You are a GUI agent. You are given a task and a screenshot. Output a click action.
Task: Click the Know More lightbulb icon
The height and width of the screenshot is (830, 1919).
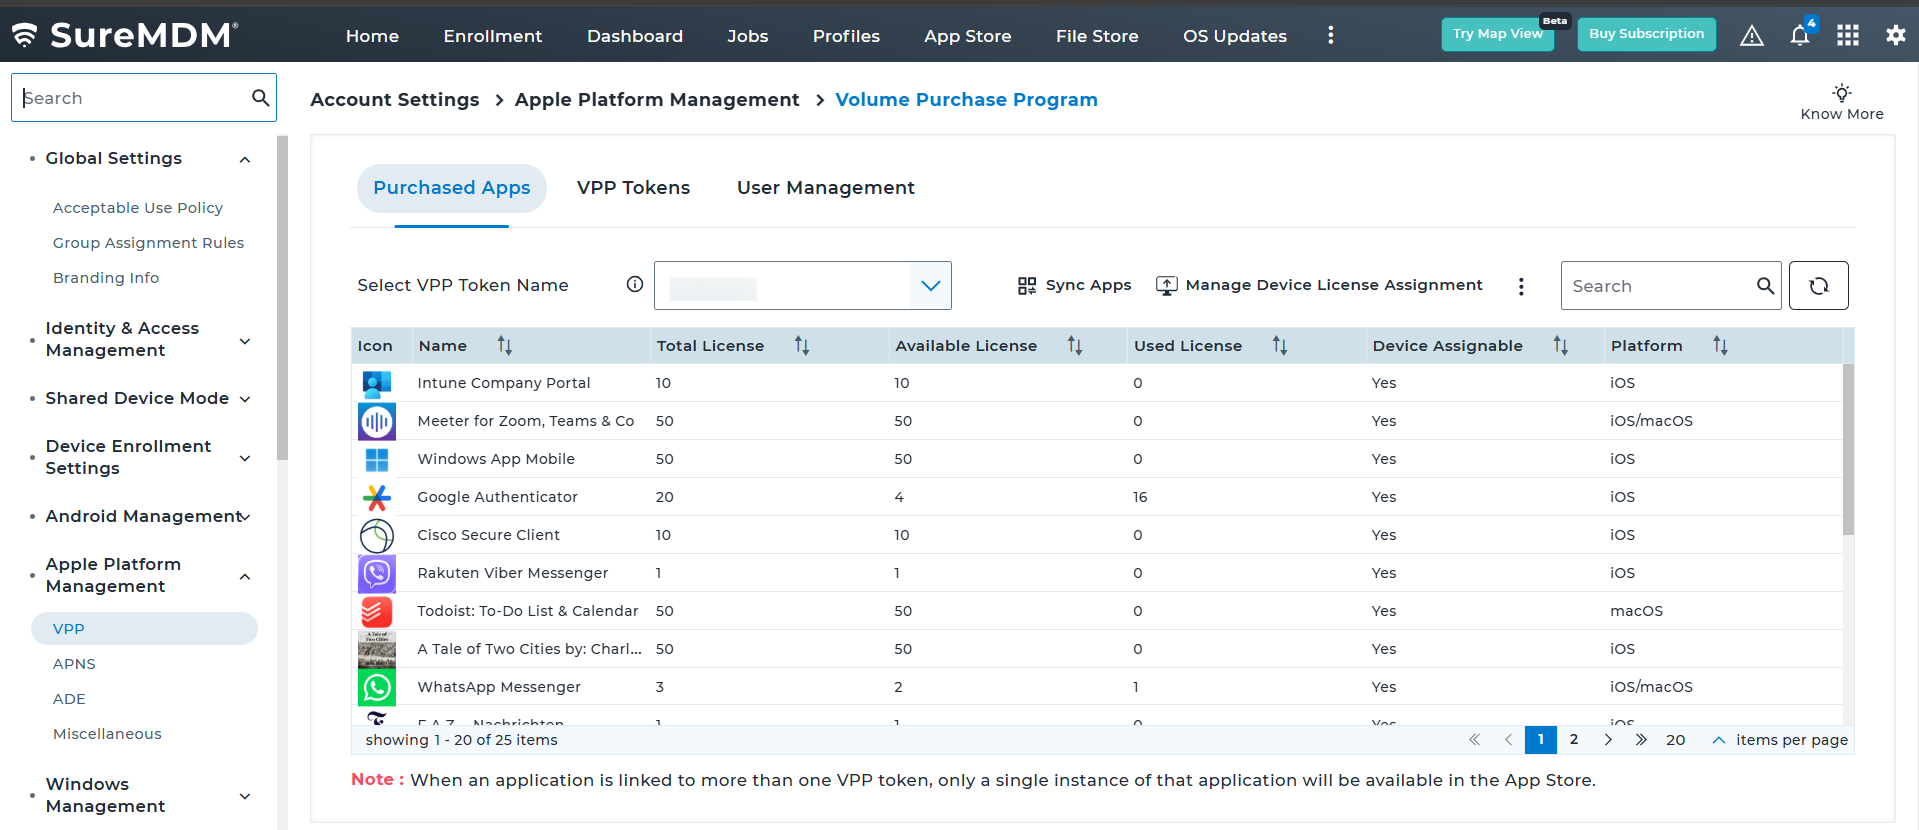[x=1841, y=93]
